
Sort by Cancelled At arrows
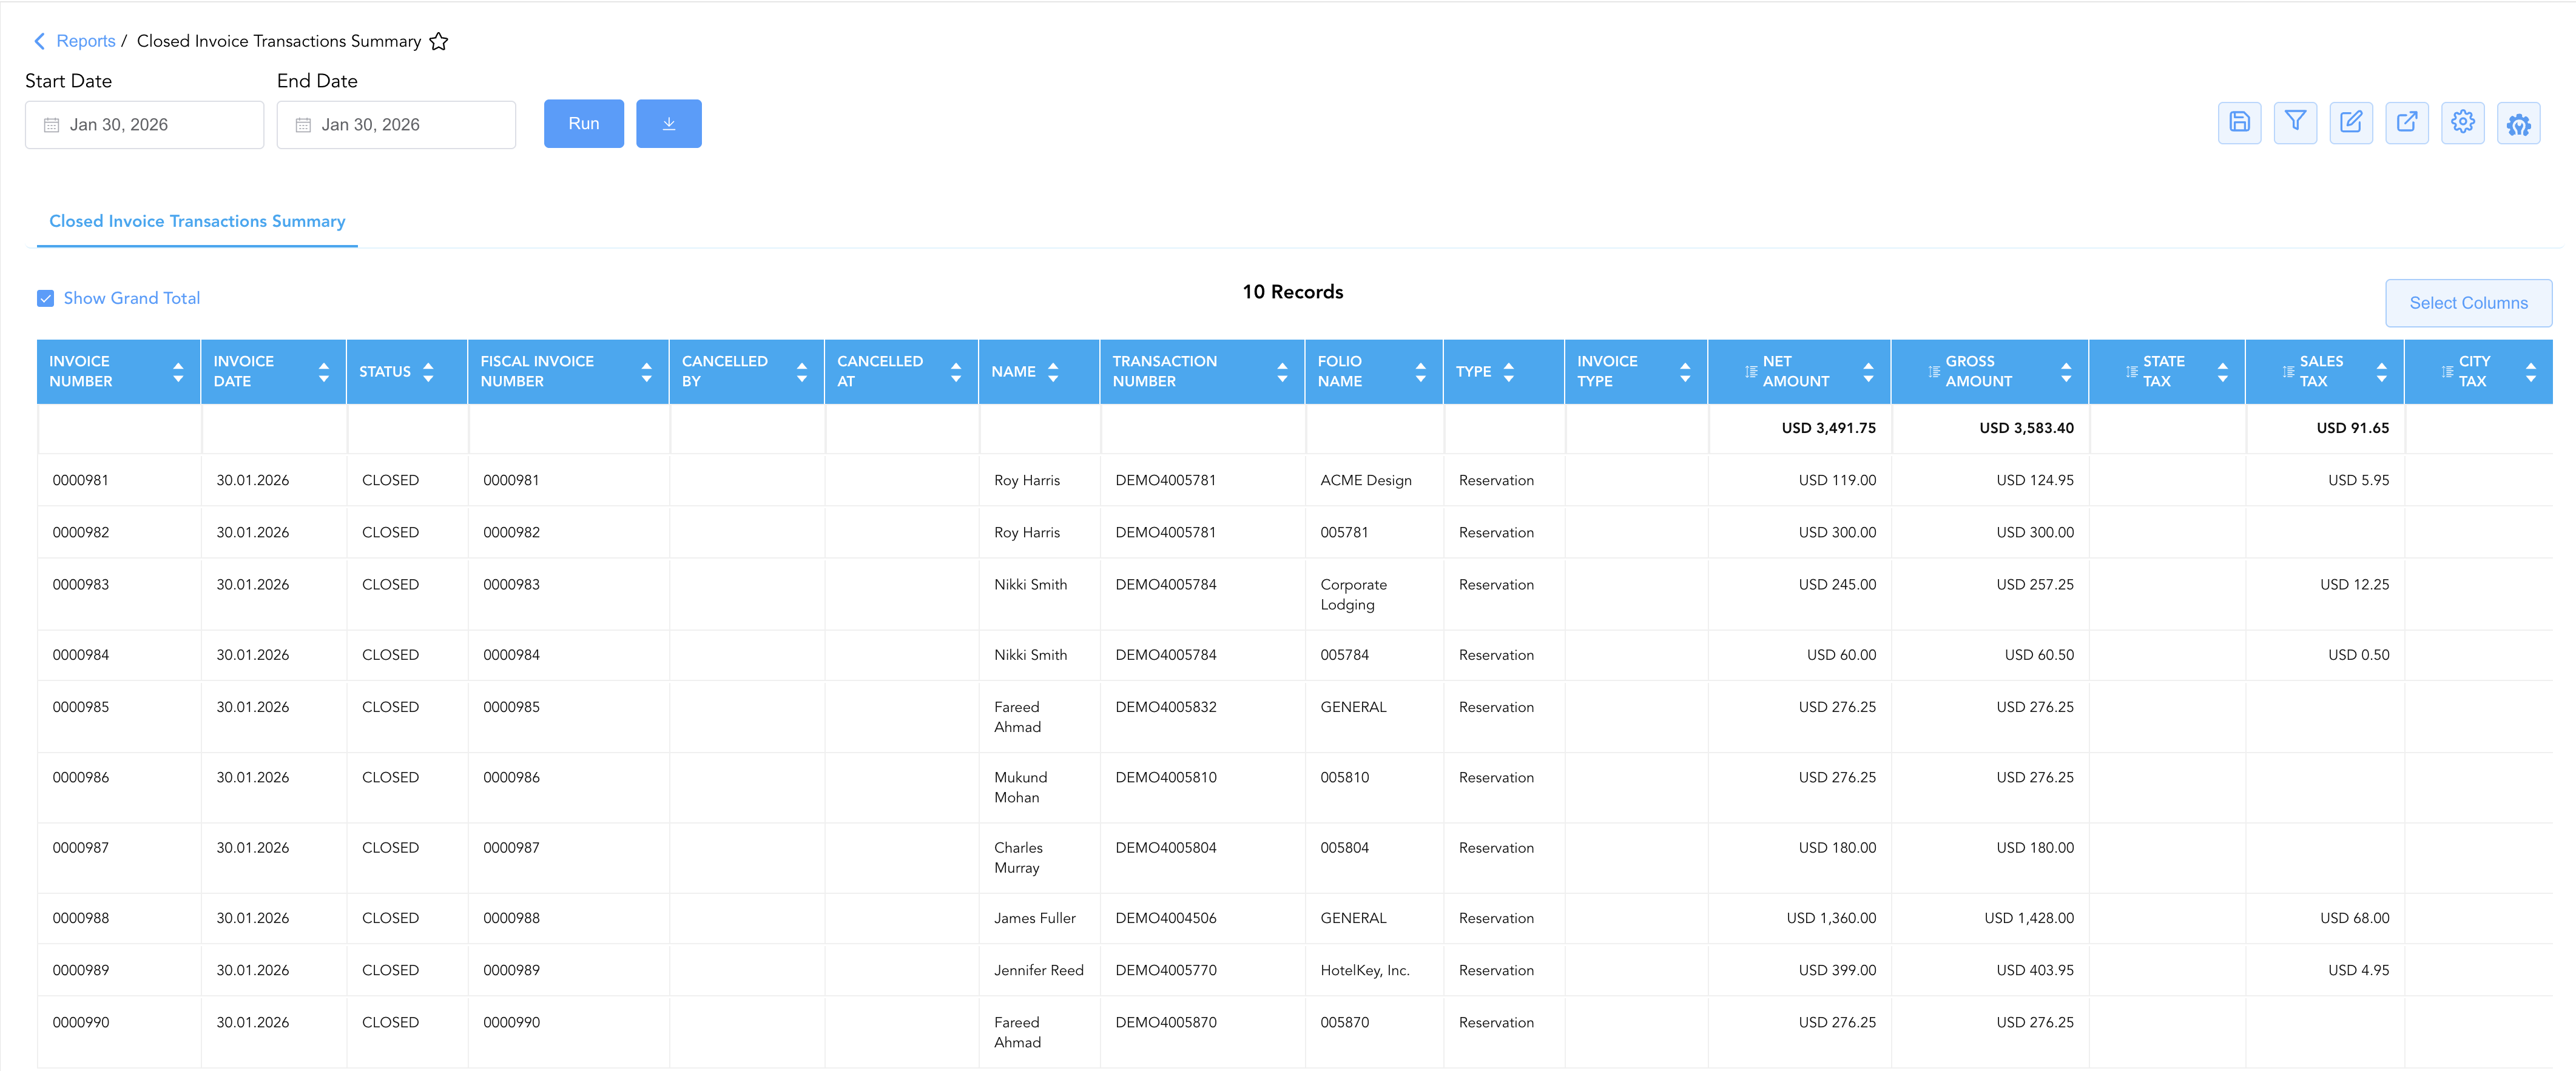click(956, 372)
